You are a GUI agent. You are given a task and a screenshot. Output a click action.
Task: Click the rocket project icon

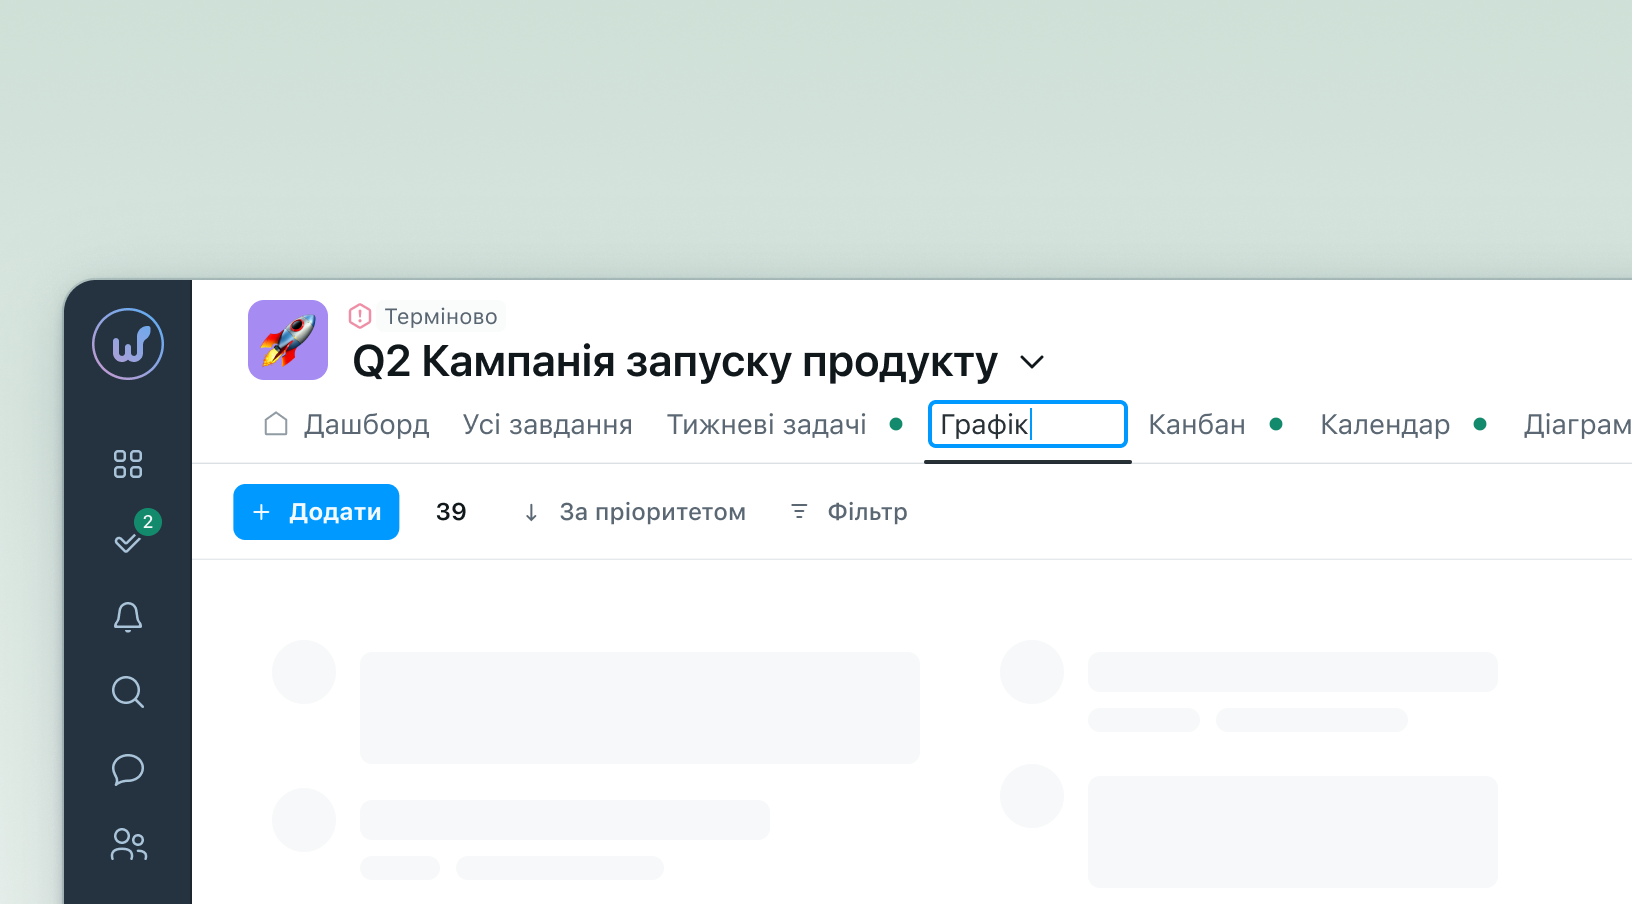288,340
